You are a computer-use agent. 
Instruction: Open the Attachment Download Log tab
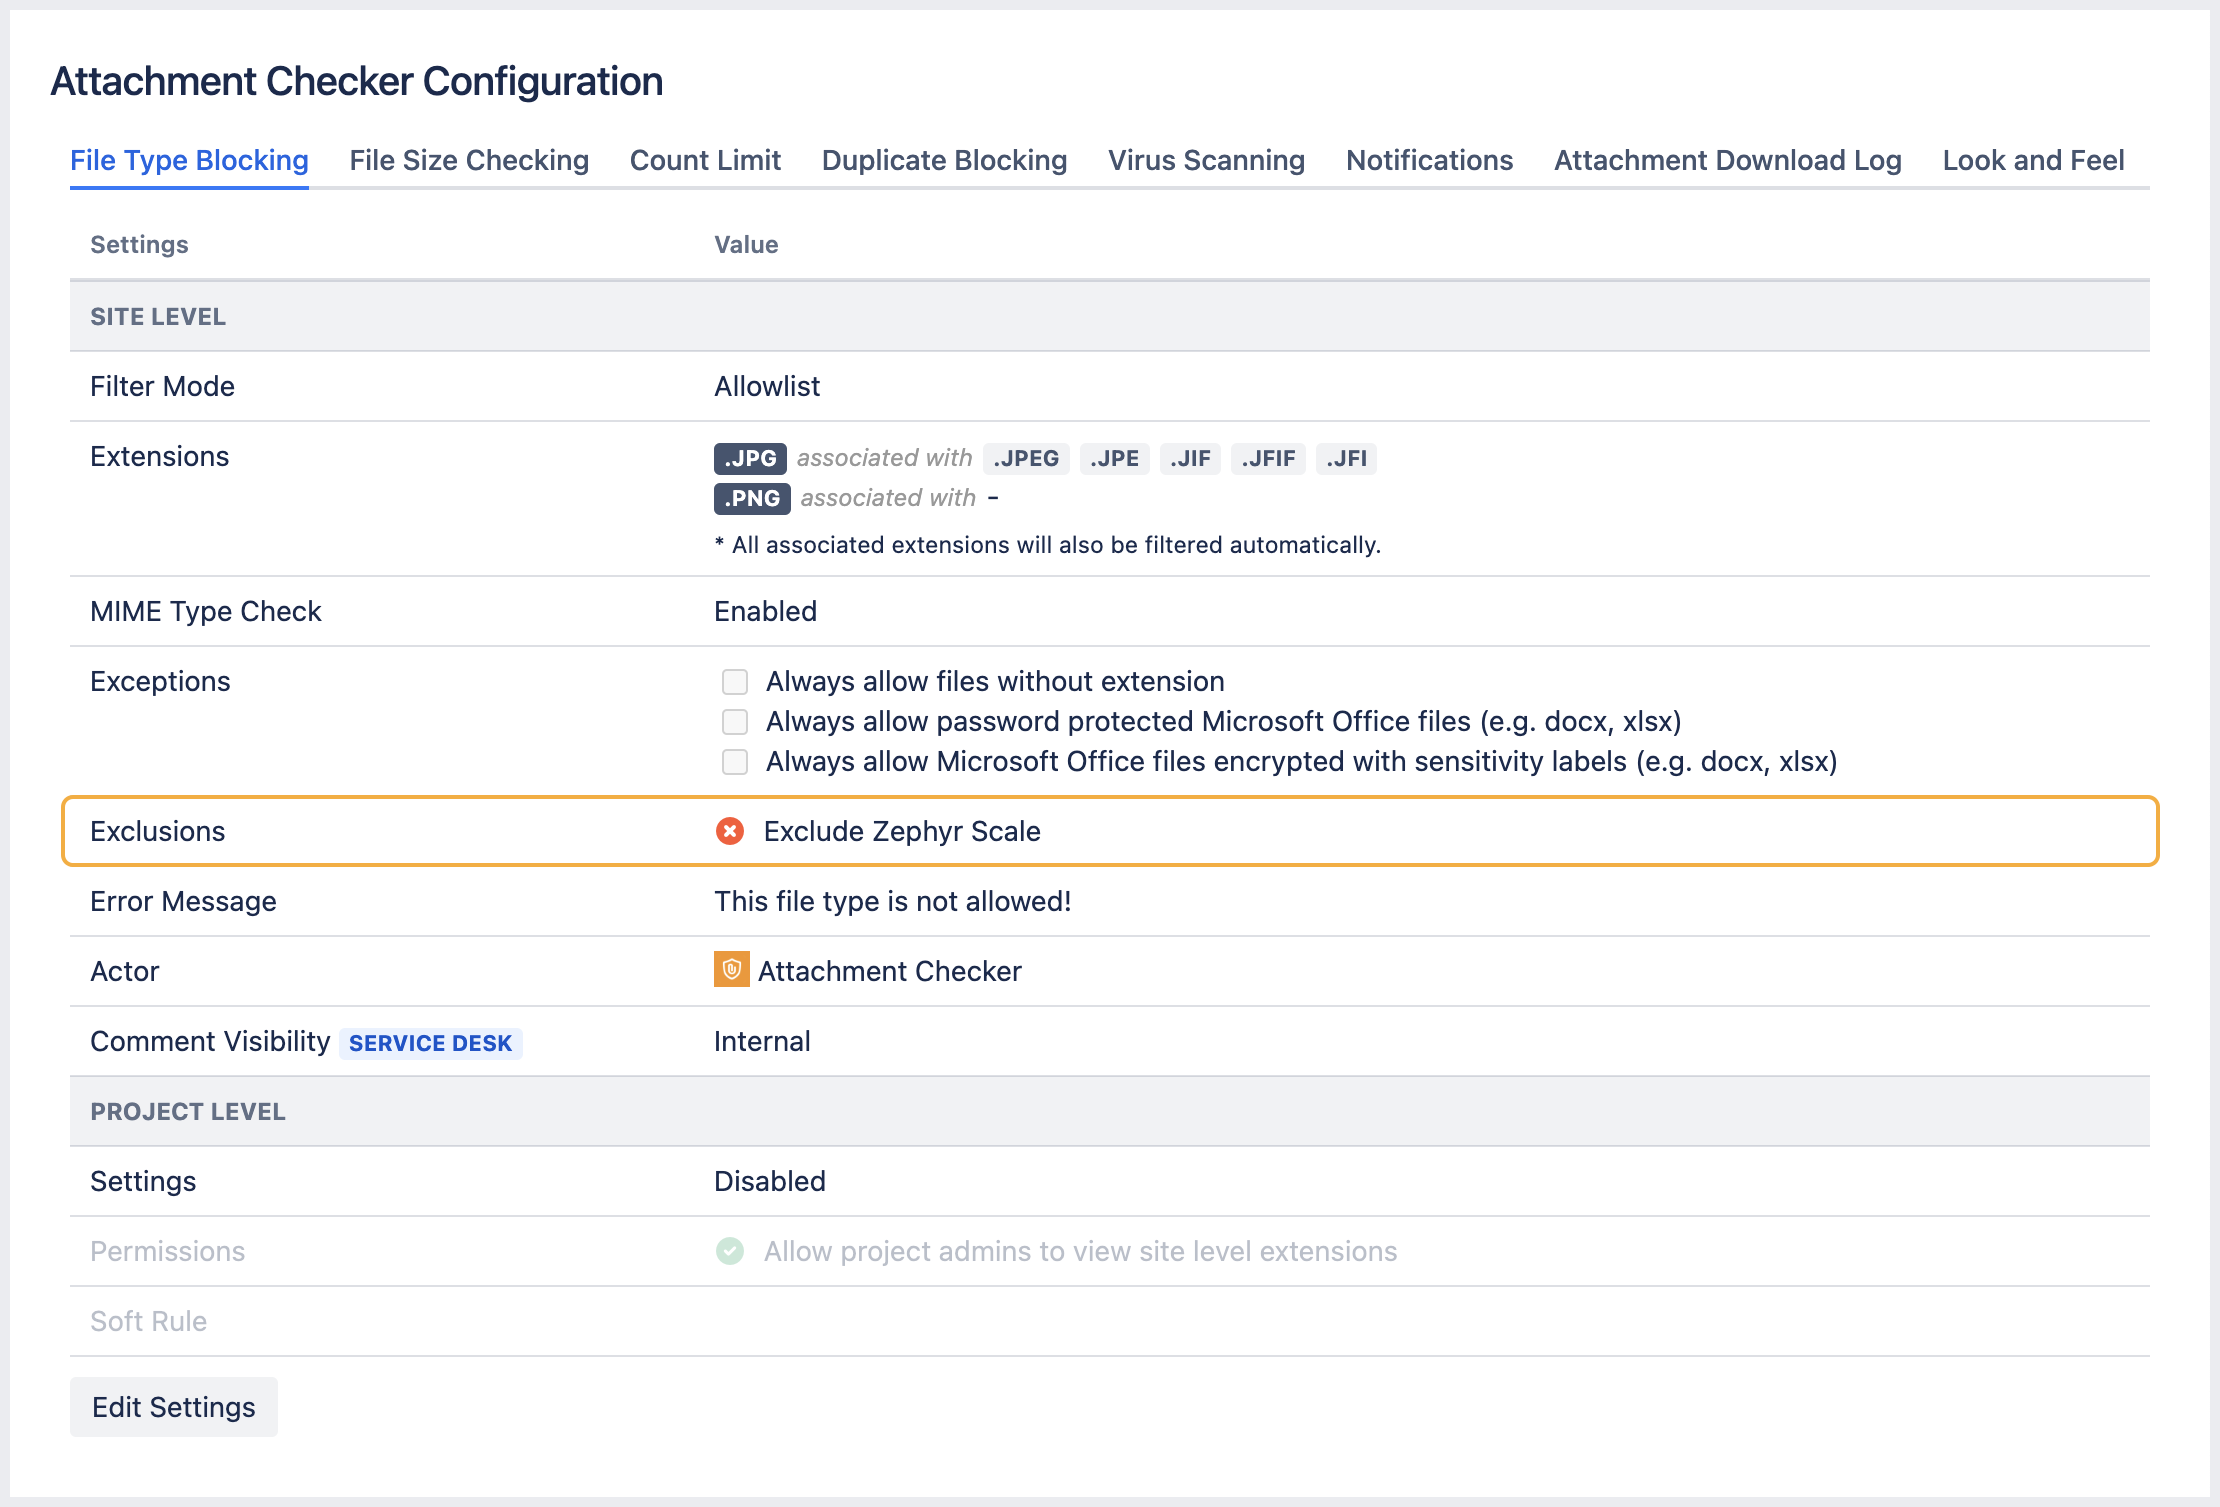point(1727,160)
